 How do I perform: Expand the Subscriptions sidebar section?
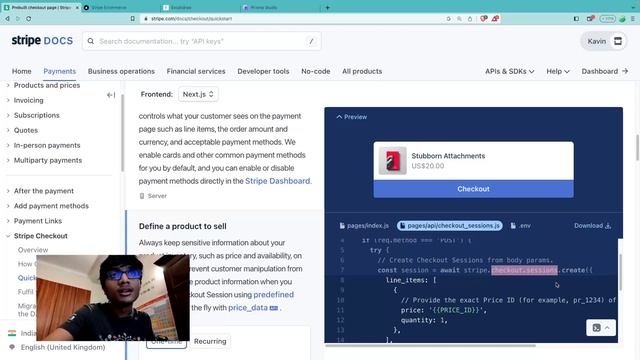pyautogui.click(x=8, y=116)
